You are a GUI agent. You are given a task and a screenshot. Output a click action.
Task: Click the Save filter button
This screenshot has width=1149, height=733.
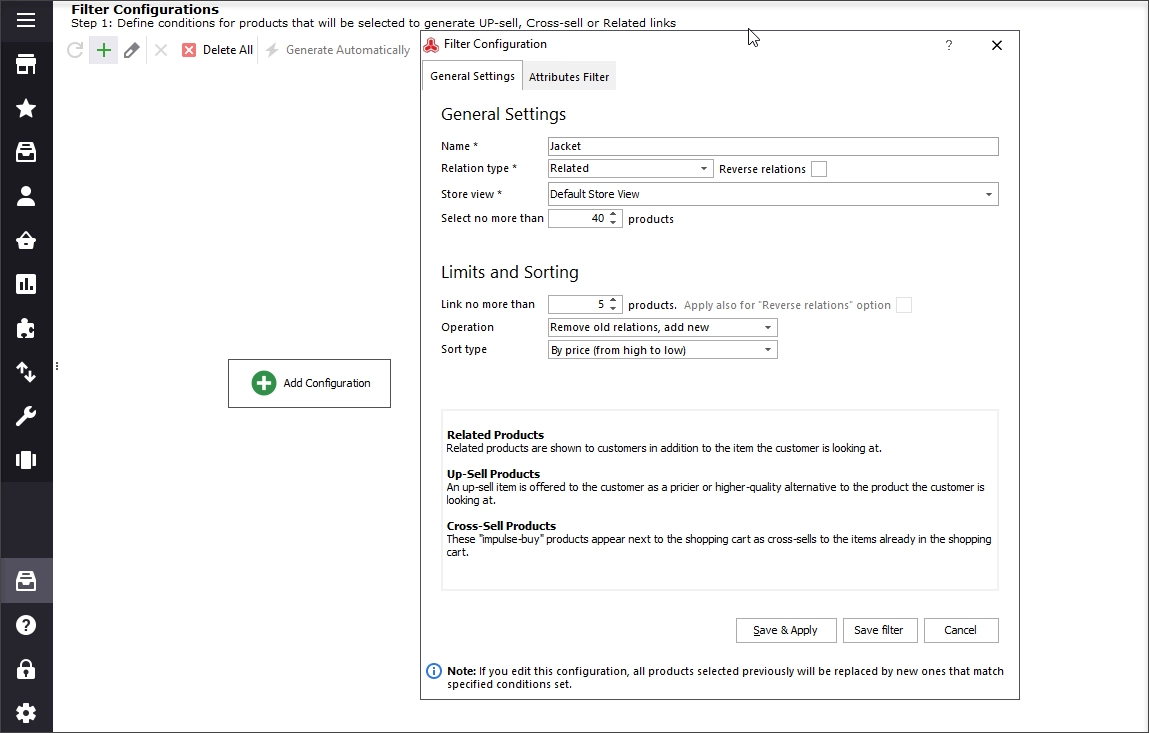[879, 630]
